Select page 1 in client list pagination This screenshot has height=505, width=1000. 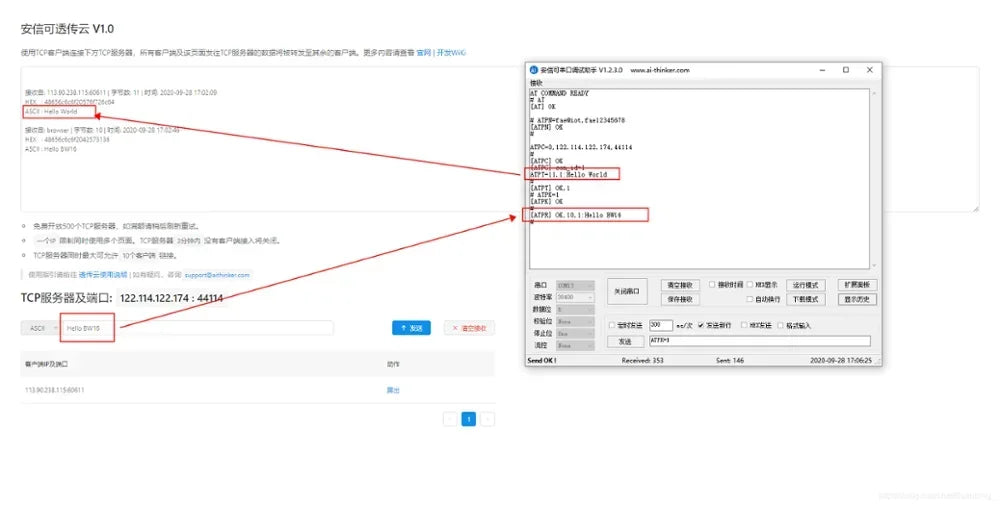click(469, 419)
